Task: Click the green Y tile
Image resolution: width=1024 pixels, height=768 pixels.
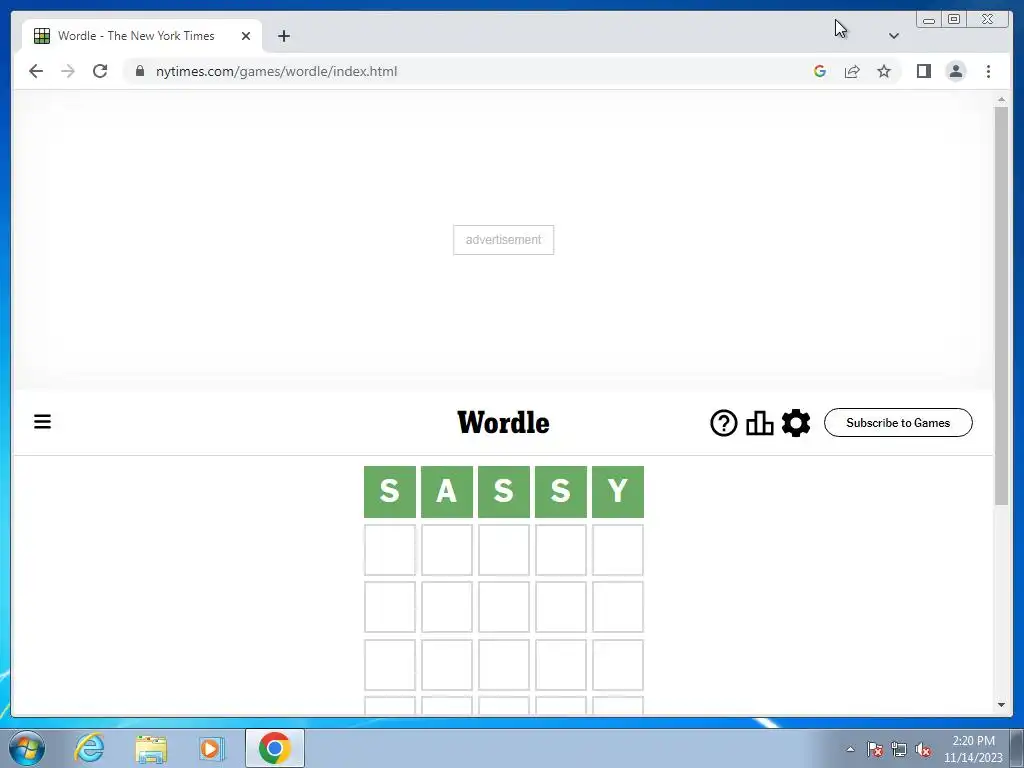Action: coord(618,492)
